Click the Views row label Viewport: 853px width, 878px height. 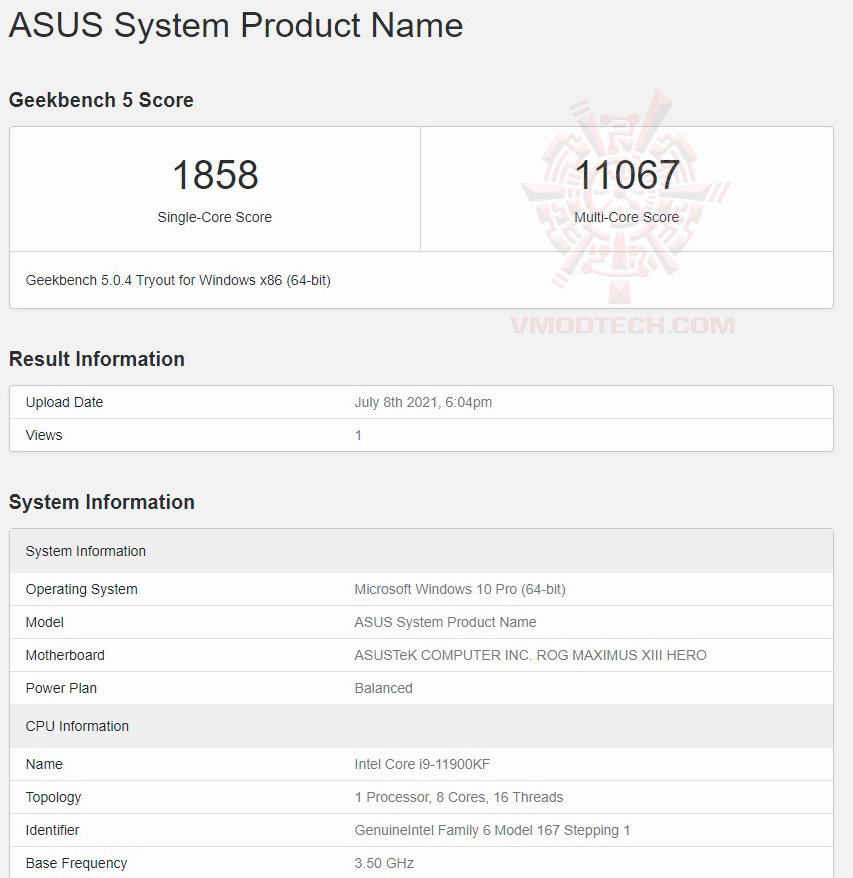44,435
